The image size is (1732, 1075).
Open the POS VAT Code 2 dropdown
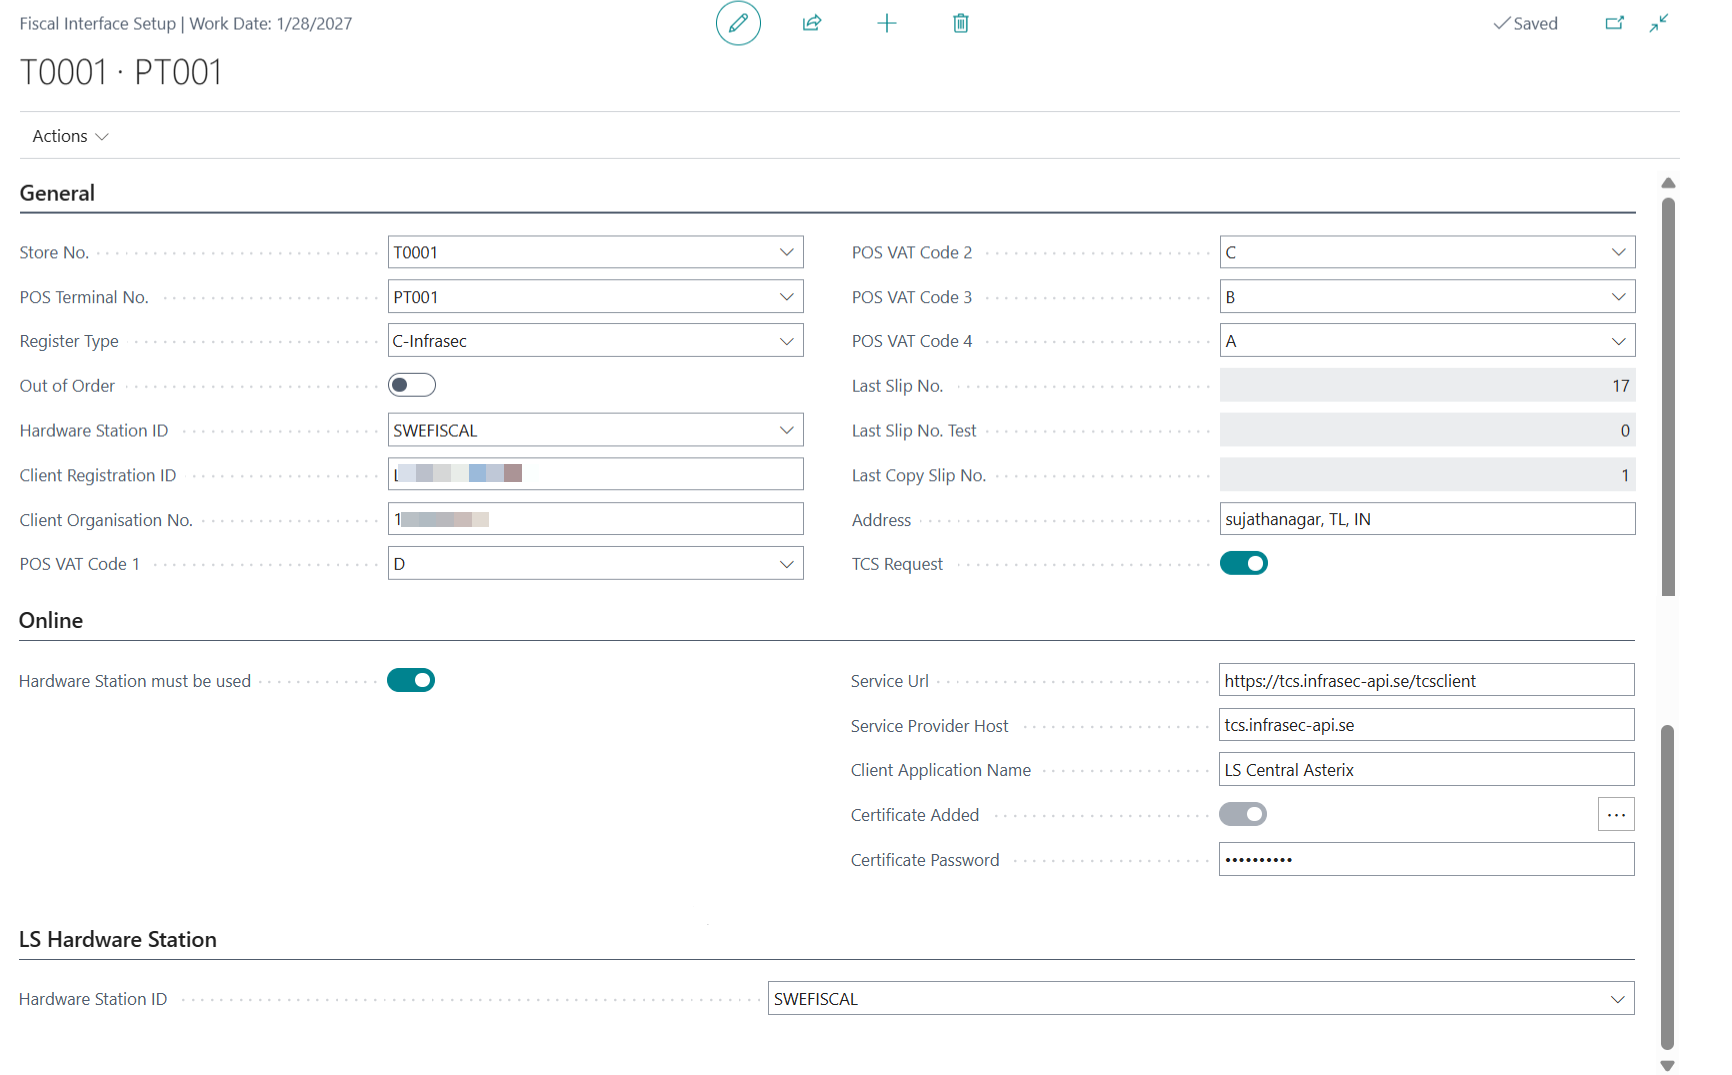coord(1618,252)
